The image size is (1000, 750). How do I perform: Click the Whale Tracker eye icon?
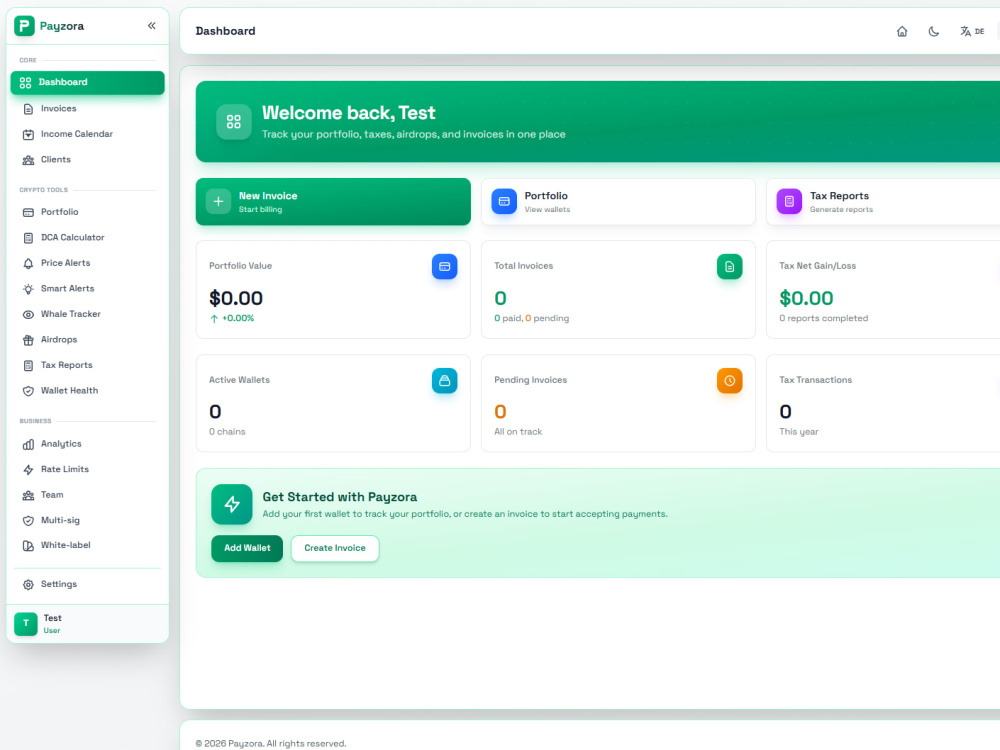coord(28,314)
